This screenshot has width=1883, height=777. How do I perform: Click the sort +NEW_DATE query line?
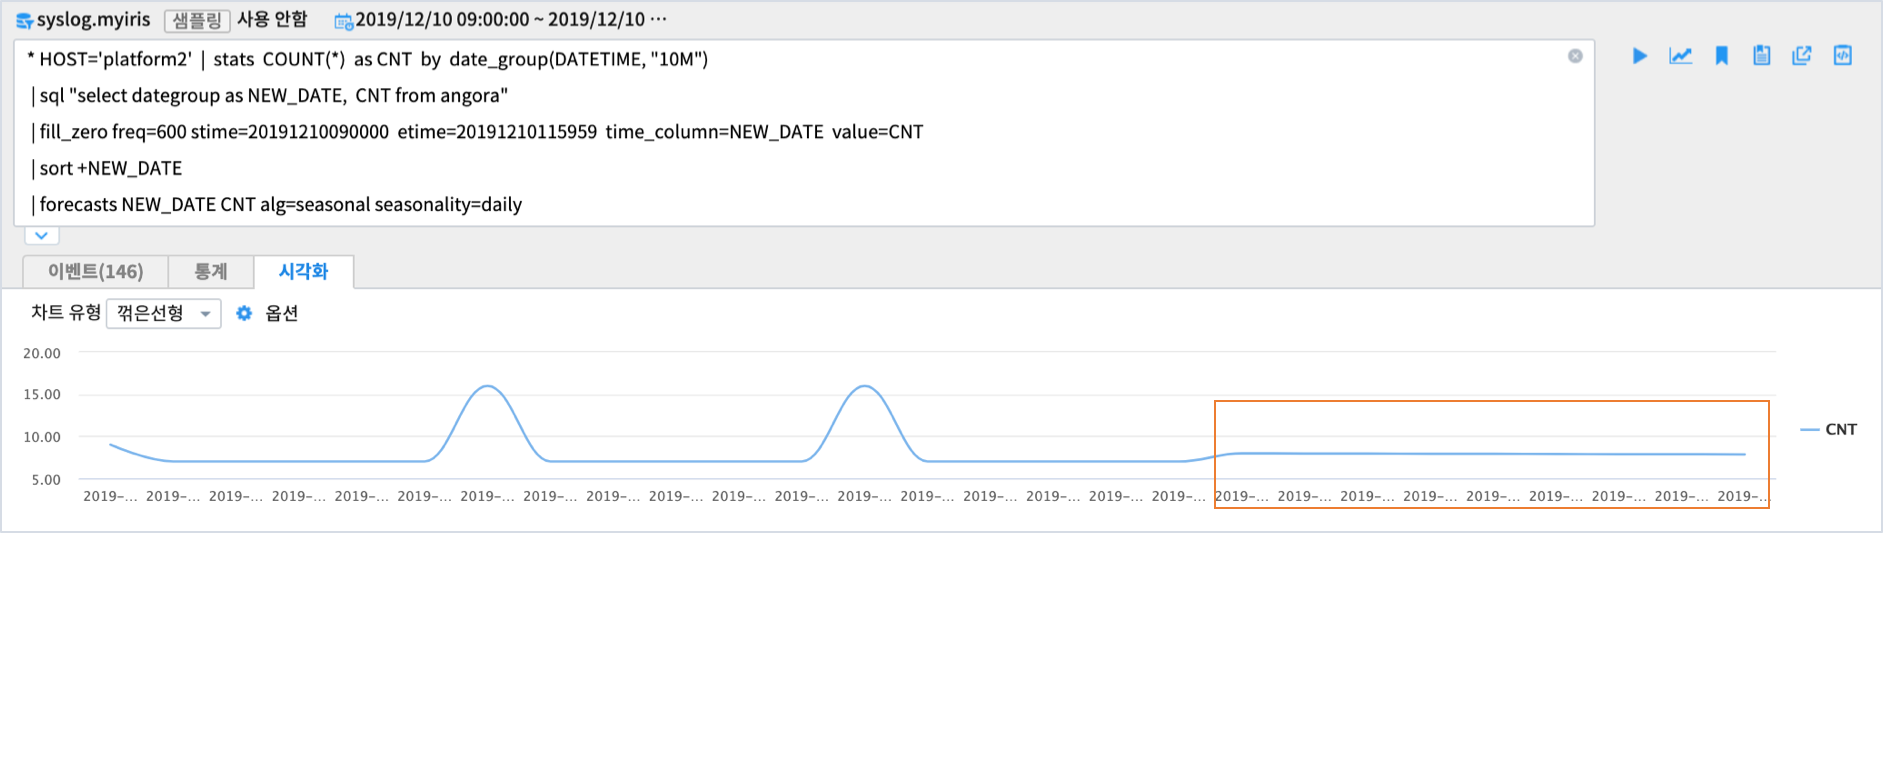[x=107, y=168]
